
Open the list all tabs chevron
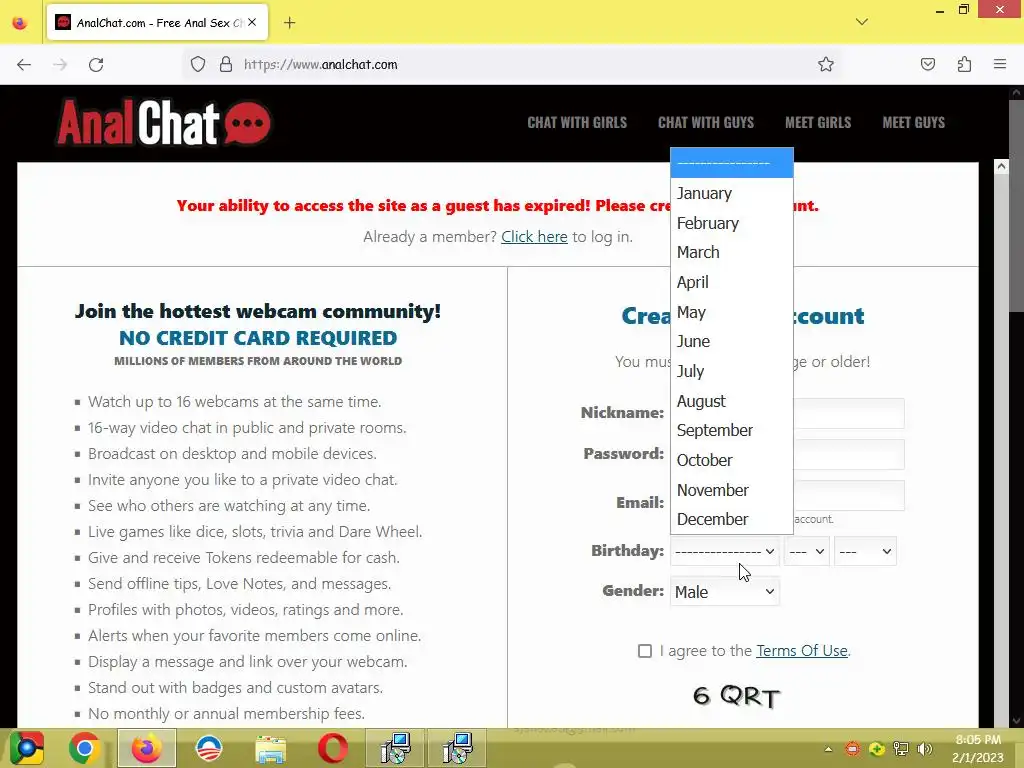tap(862, 22)
